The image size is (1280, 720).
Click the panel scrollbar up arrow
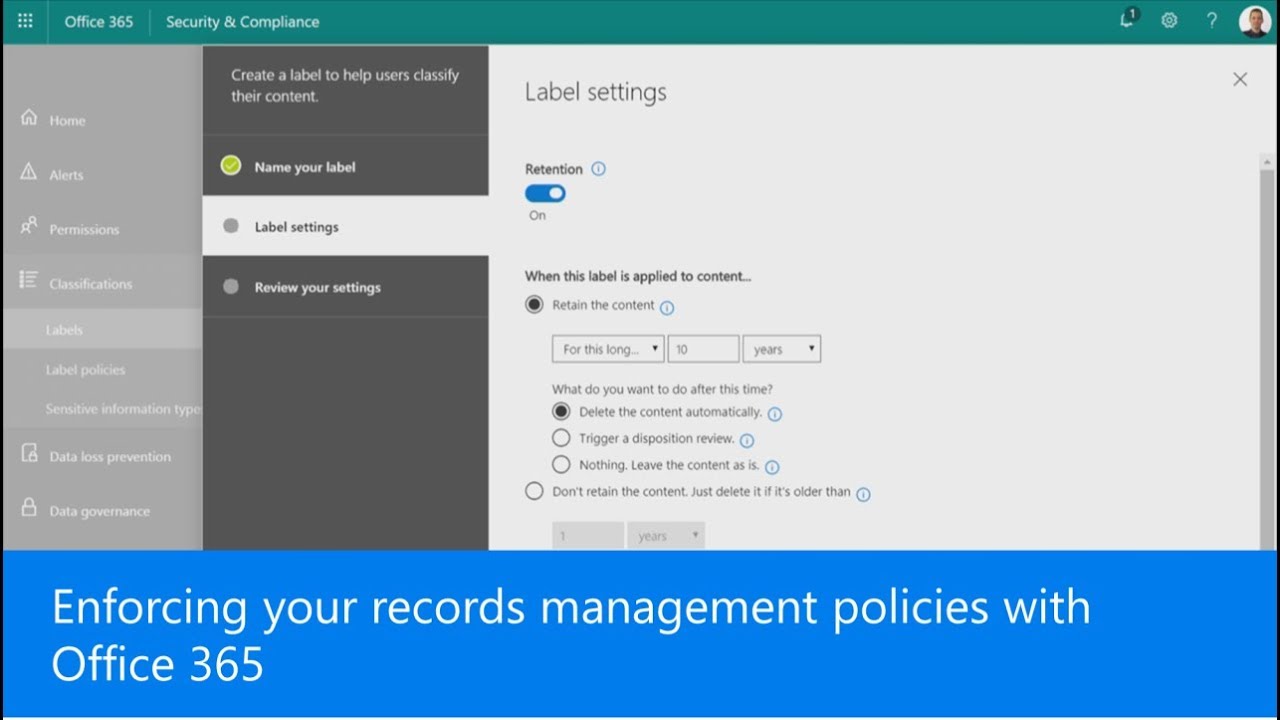(1268, 162)
